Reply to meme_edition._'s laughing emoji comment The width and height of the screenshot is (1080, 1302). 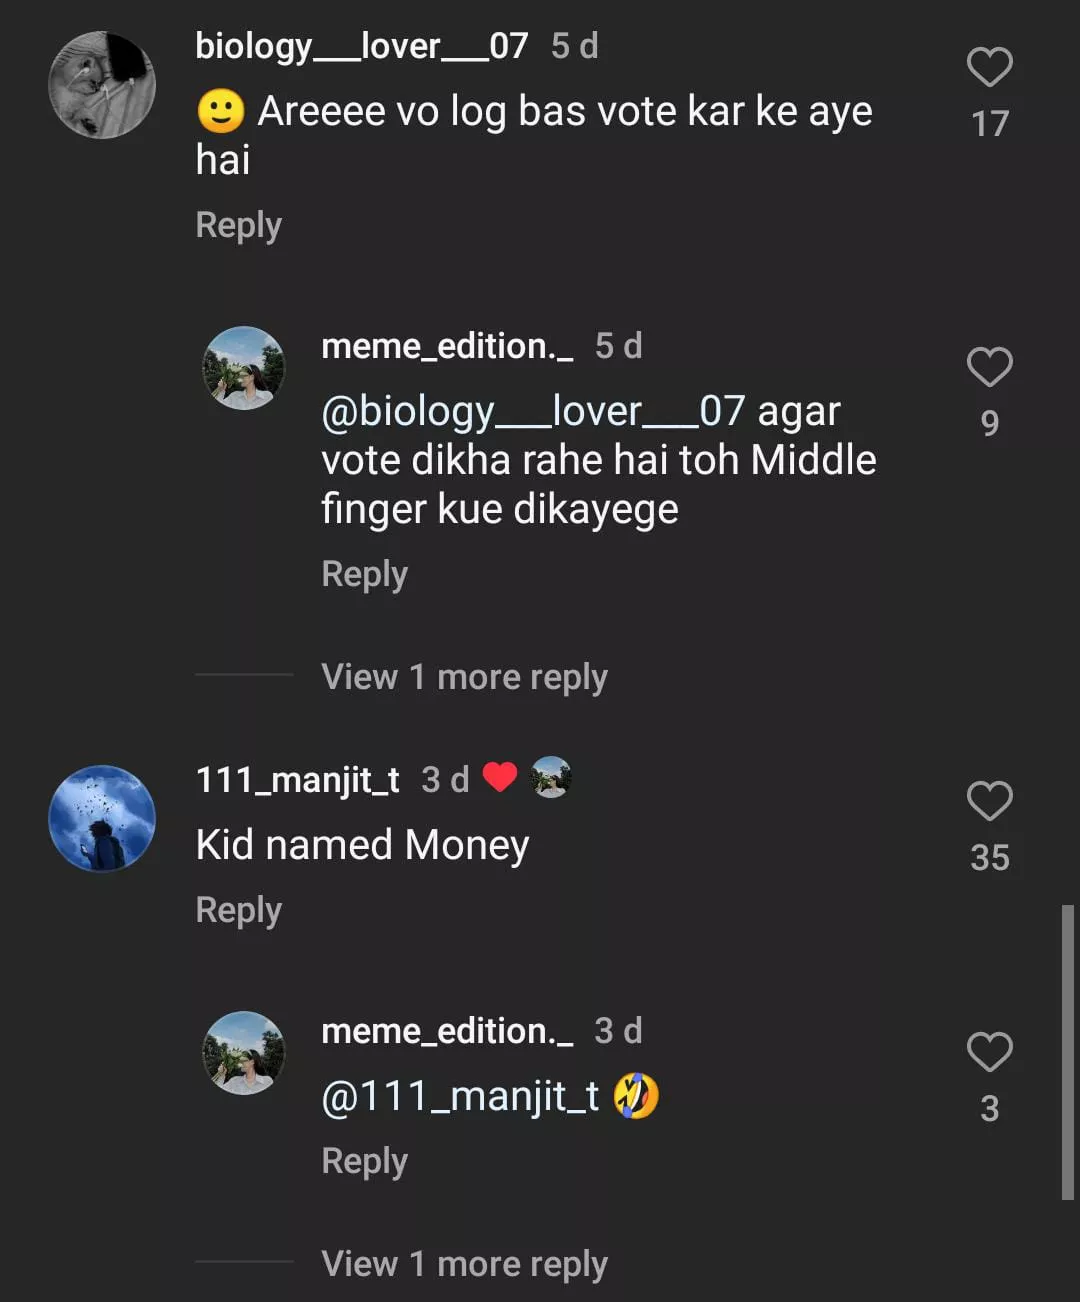coord(364,1161)
